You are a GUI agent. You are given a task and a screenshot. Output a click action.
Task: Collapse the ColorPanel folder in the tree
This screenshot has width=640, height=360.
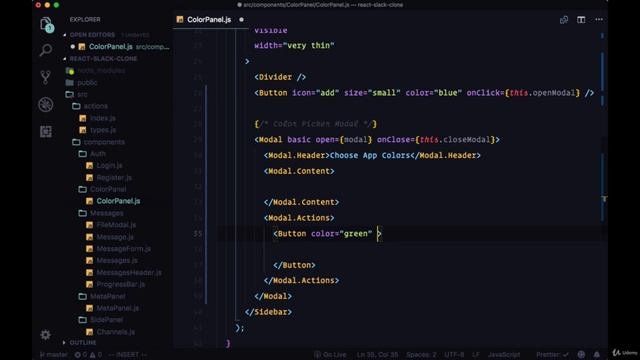(x=108, y=189)
